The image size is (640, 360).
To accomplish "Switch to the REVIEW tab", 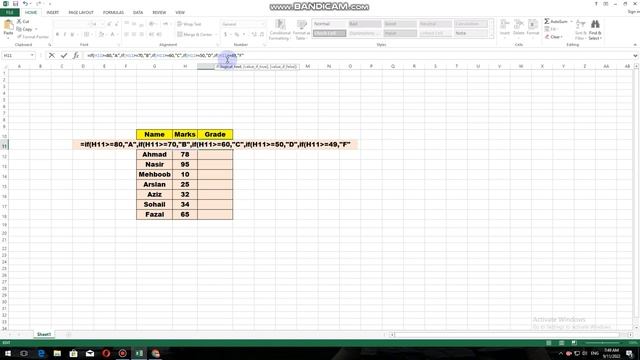I will (159, 12).
